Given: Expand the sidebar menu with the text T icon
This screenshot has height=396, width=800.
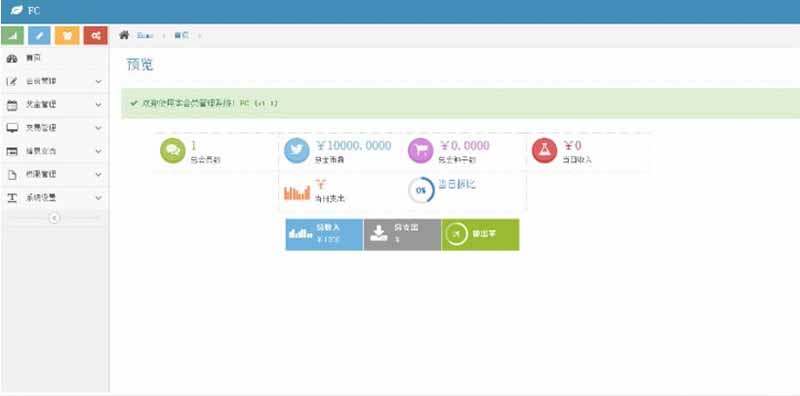Looking at the screenshot, I should tap(55, 197).
